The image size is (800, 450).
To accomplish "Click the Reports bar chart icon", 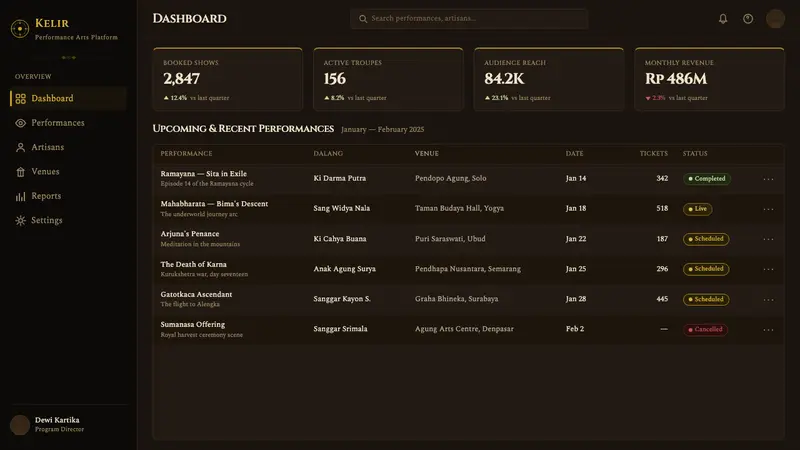I will click(x=20, y=196).
